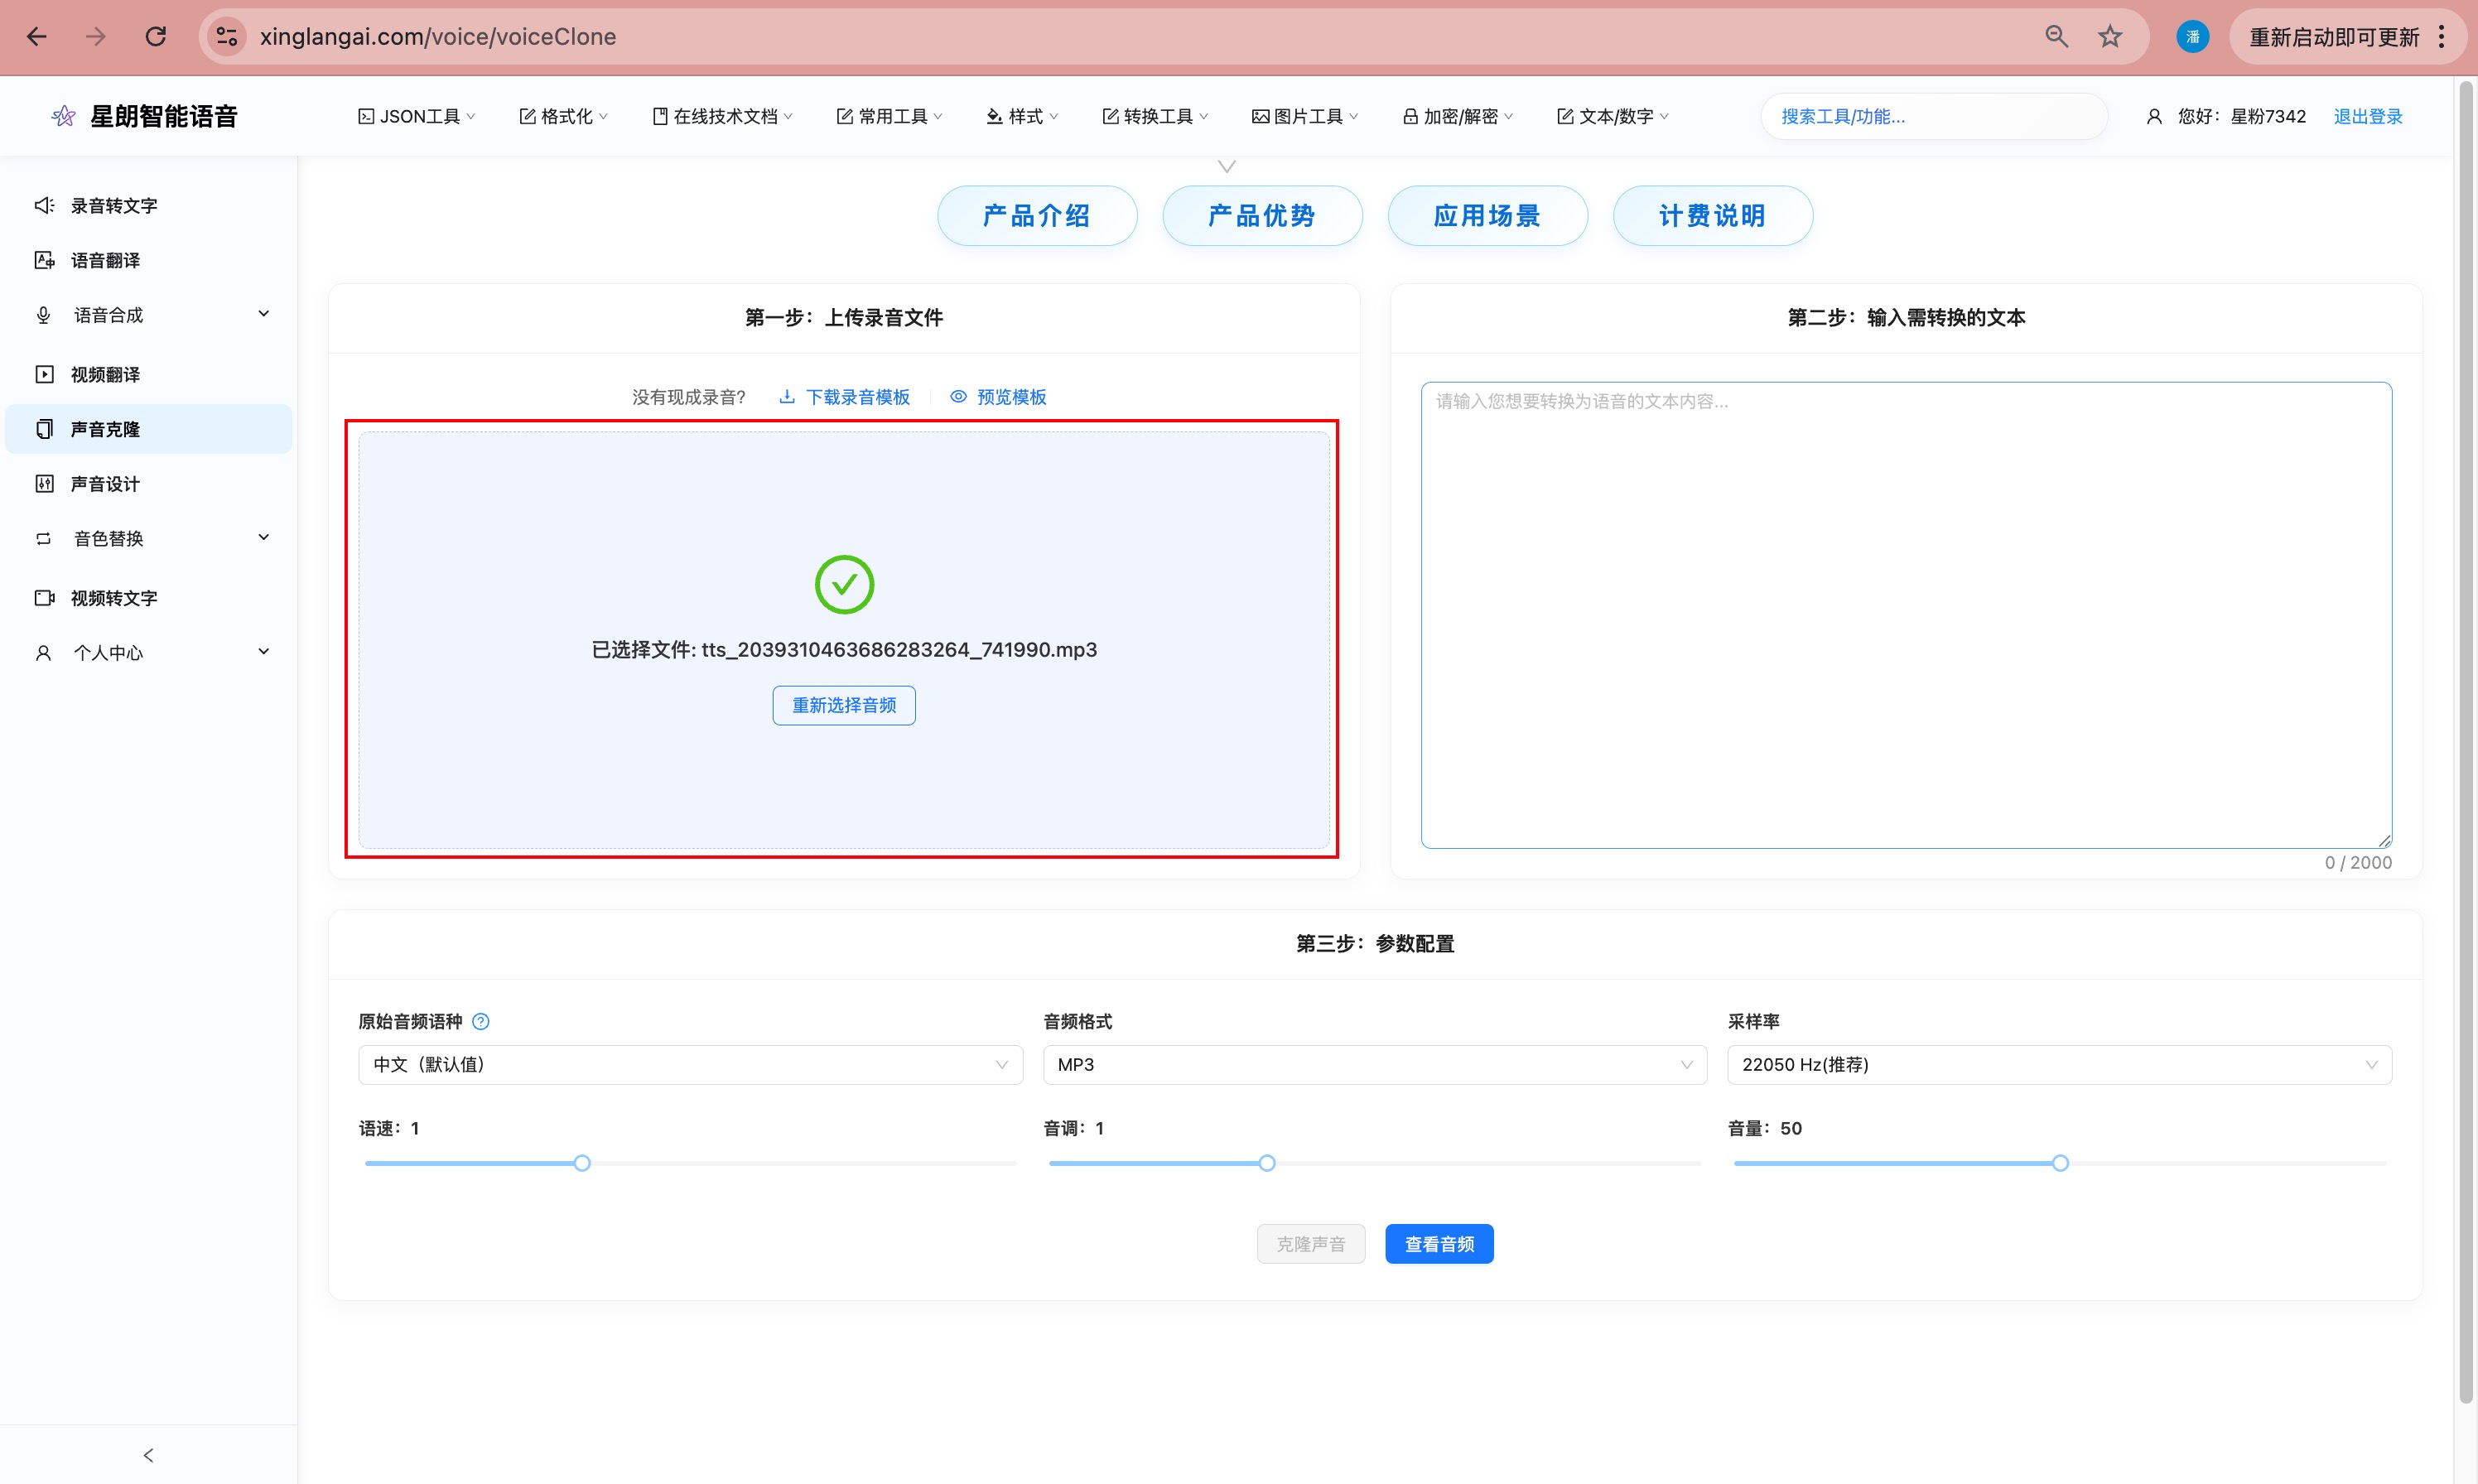Viewport: 2478px width, 1484px height.
Task: Click the 视频转文字 camera icon
Action: [44, 598]
